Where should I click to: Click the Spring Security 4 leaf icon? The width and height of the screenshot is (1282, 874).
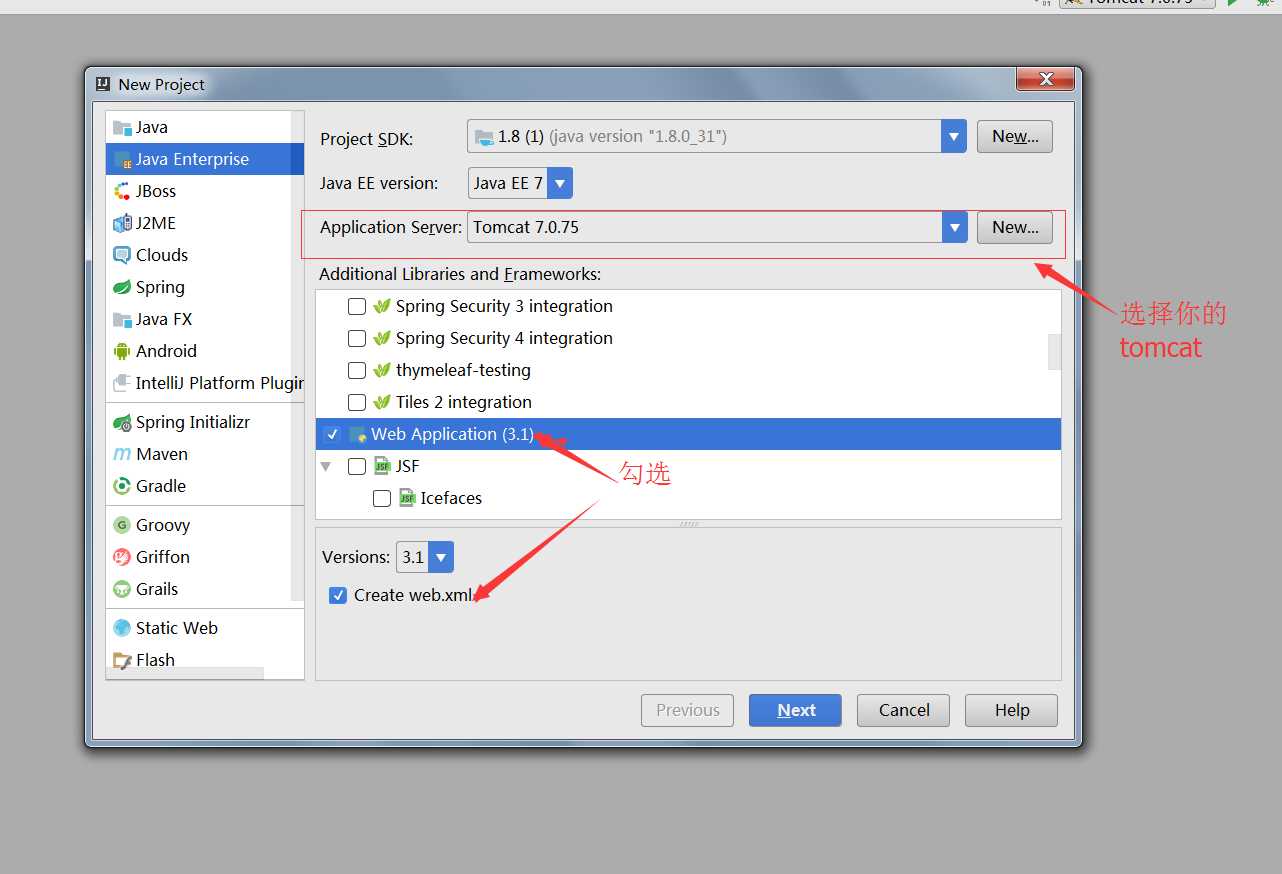(381, 338)
